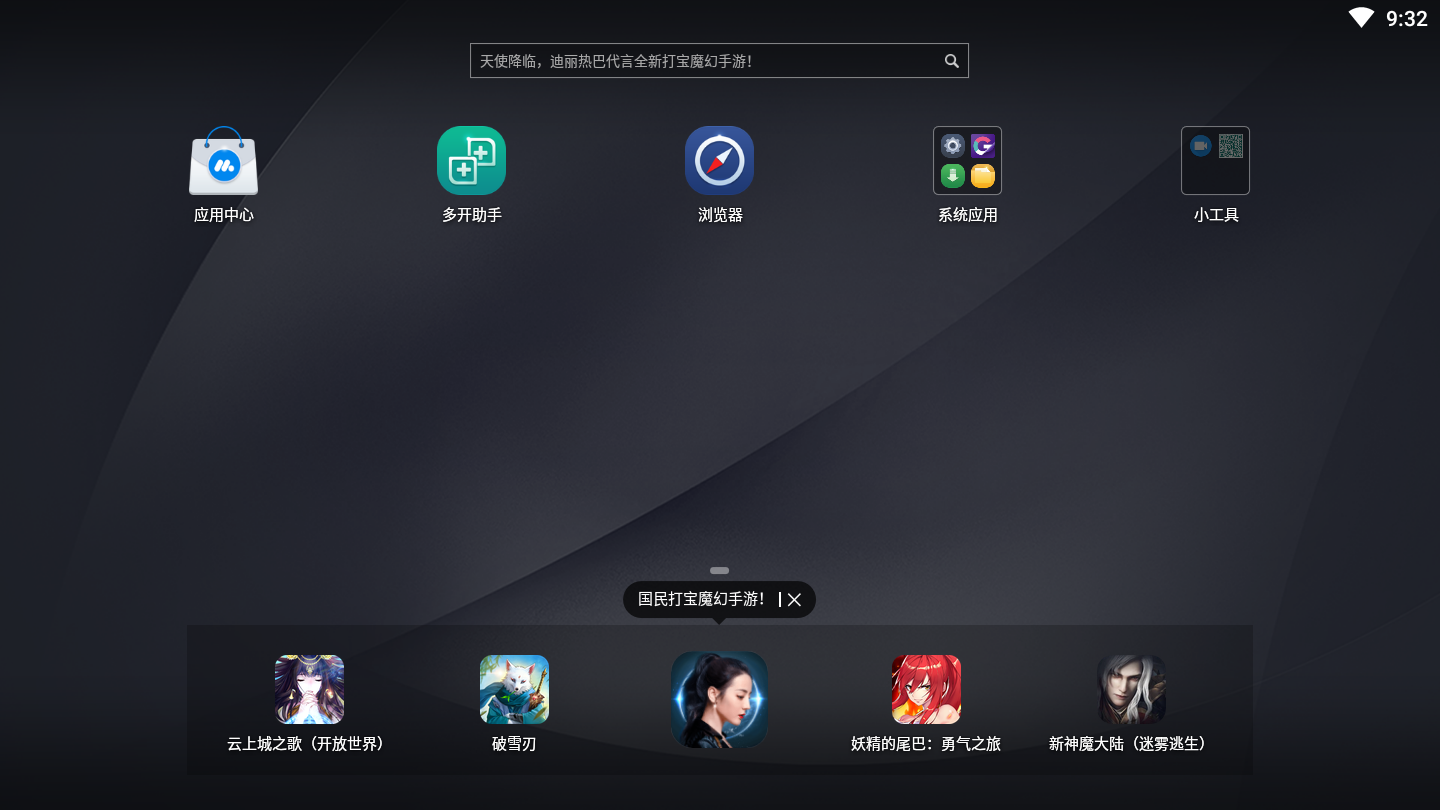Viewport: 1440px width, 810px height.
Task: Dismiss the 国民打宝魔幻手游 tooltip with X
Action: [x=795, y=600]
